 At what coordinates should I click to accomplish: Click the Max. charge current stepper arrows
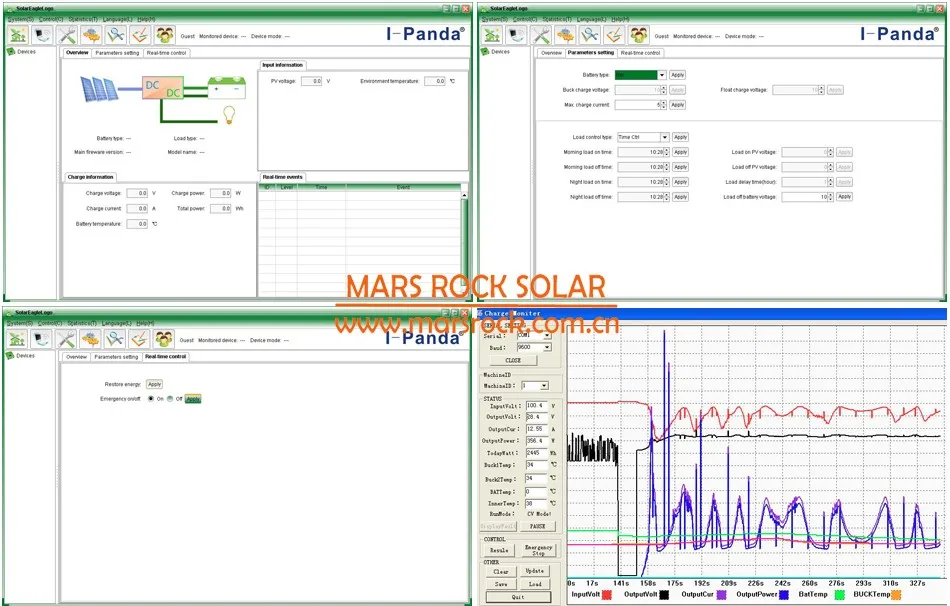(x=664, y=105)
